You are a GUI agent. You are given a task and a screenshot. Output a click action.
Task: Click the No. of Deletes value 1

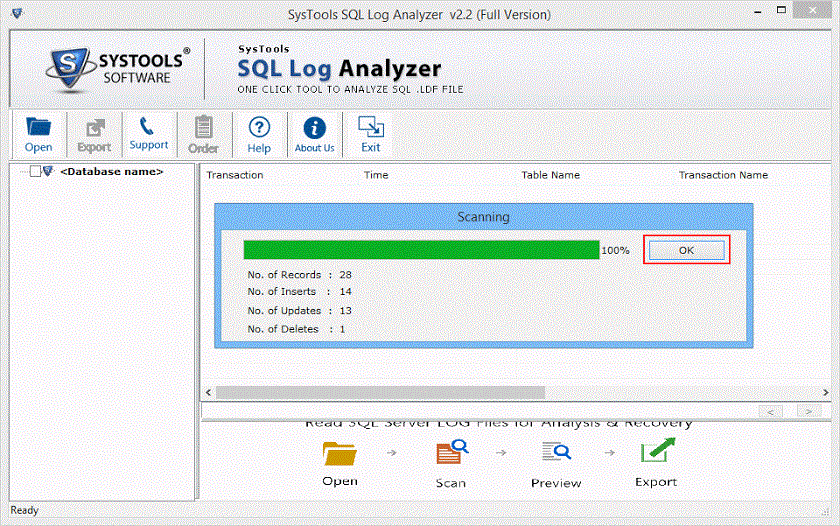coord(342,329)
